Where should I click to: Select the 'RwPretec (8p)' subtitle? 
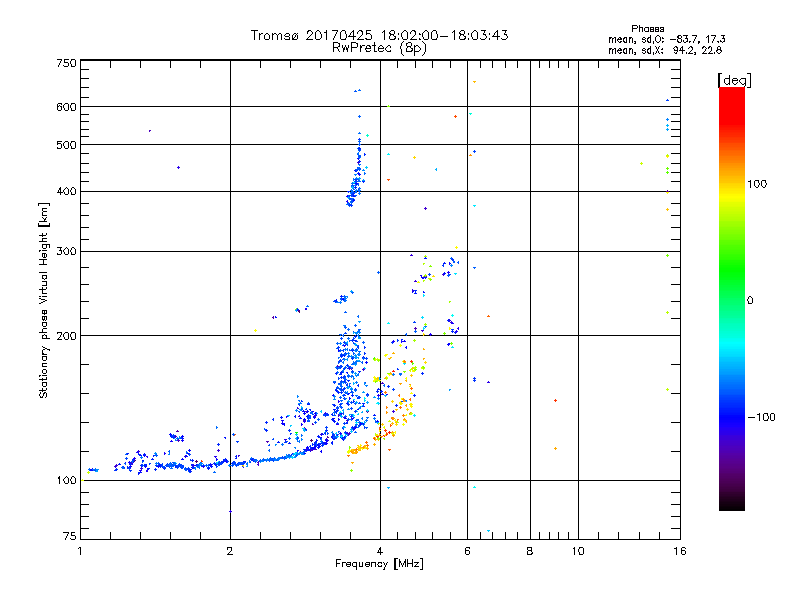380,48
